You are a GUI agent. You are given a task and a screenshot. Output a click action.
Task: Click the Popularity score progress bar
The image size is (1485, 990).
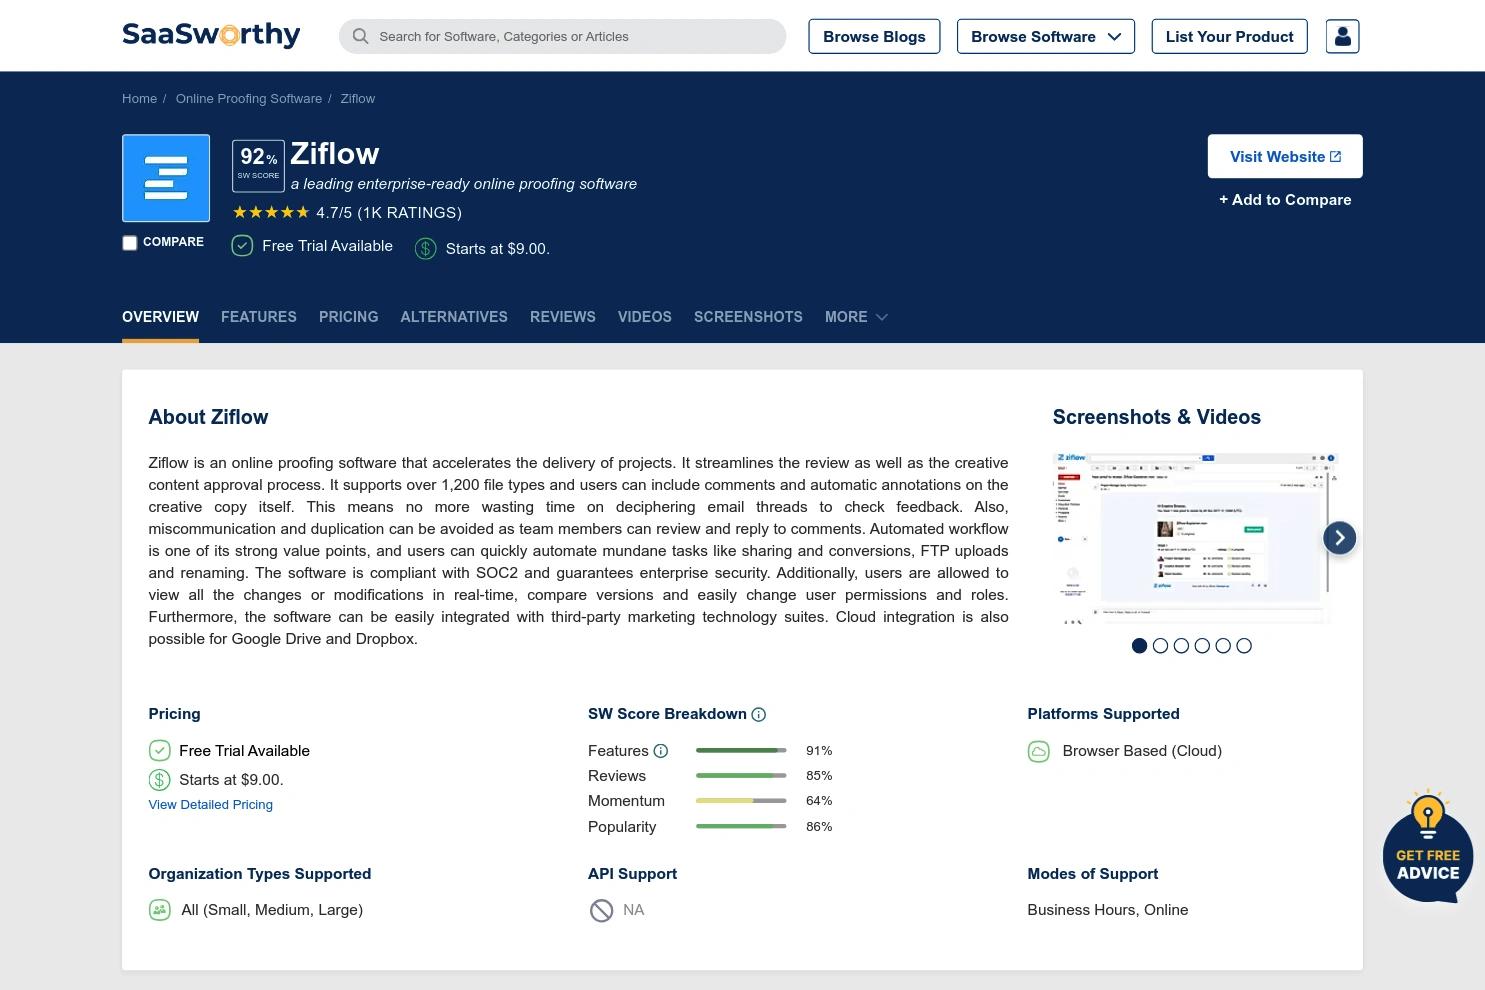coord(741,827)
